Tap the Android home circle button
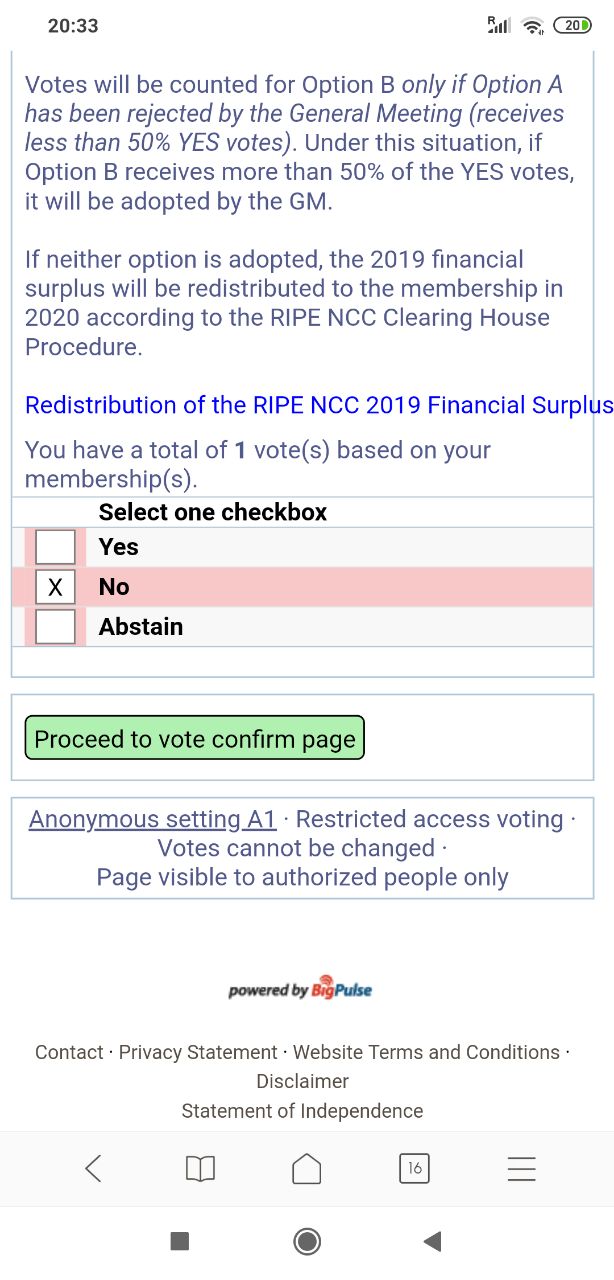This screenshot has height=1280, width=614. (x=307, y=1241)
